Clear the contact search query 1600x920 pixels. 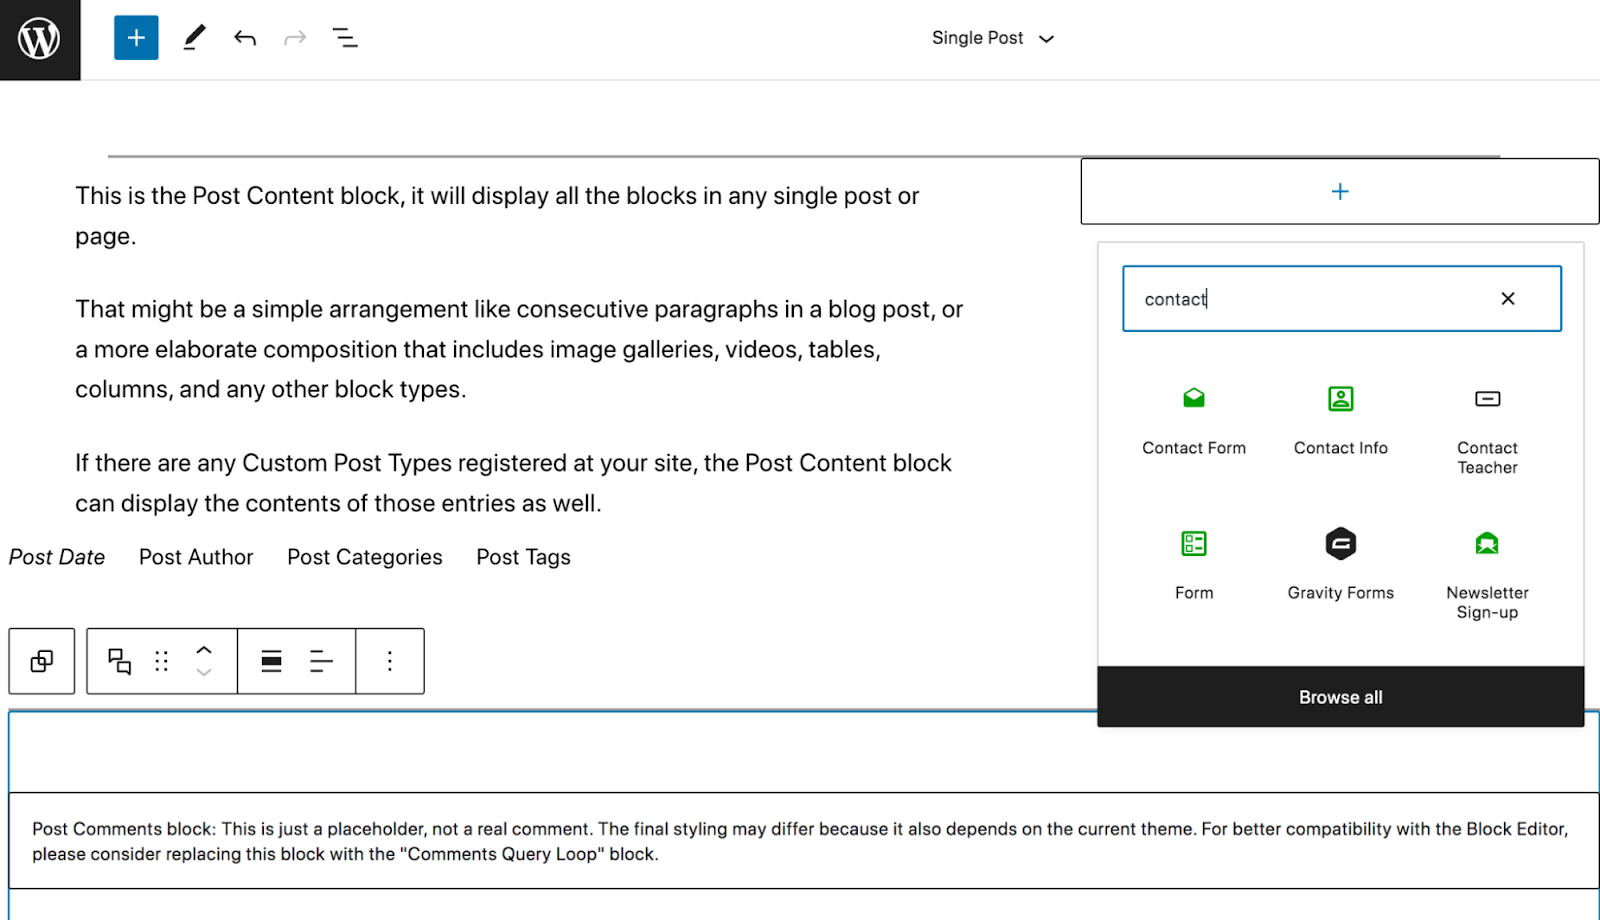click(1508, 298)
